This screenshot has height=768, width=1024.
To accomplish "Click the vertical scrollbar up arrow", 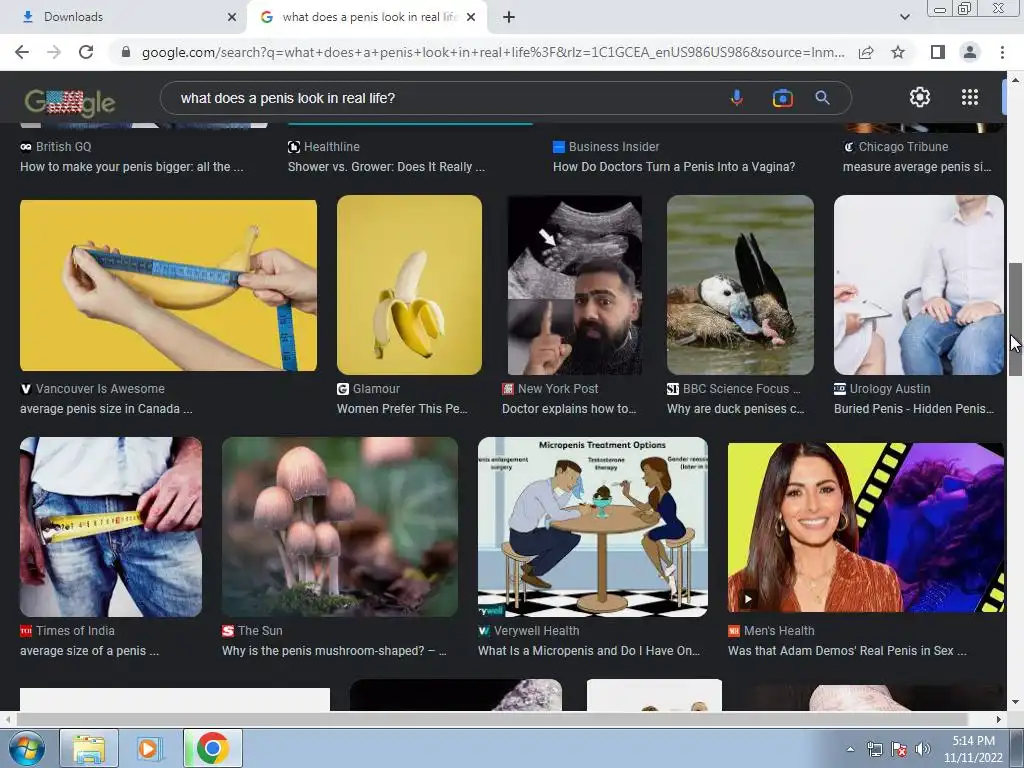I will click(1015, 80).
